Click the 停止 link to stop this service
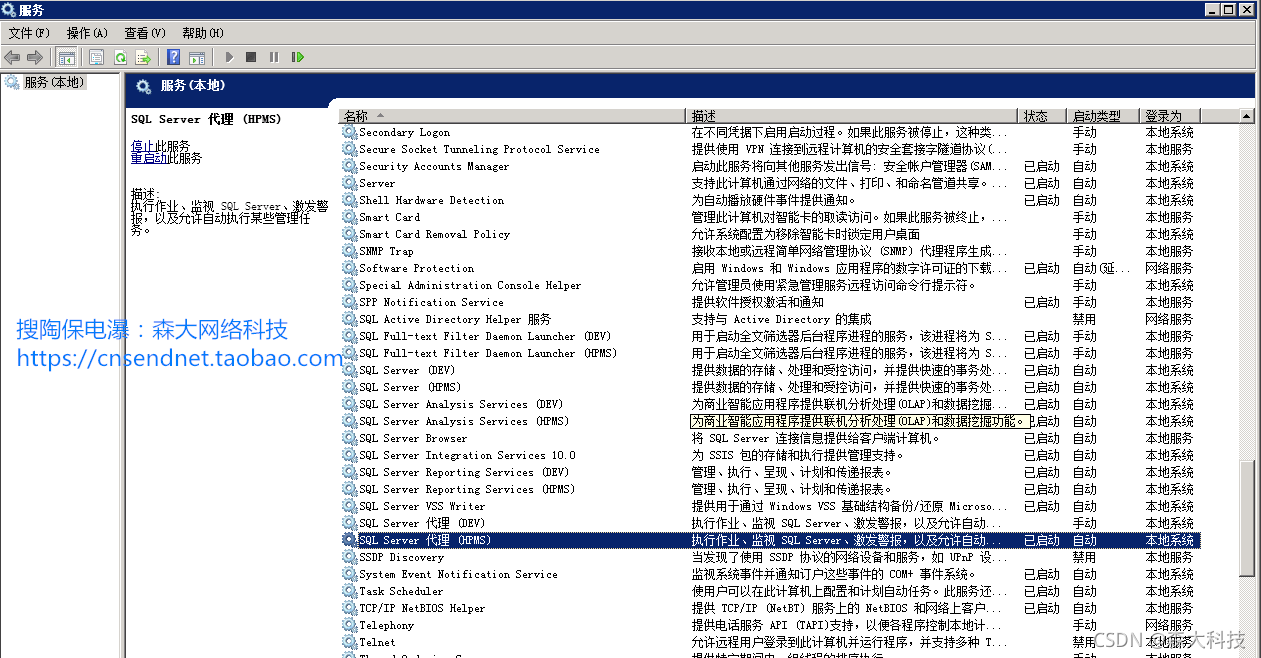1261x658 pixels. [143, 146]
